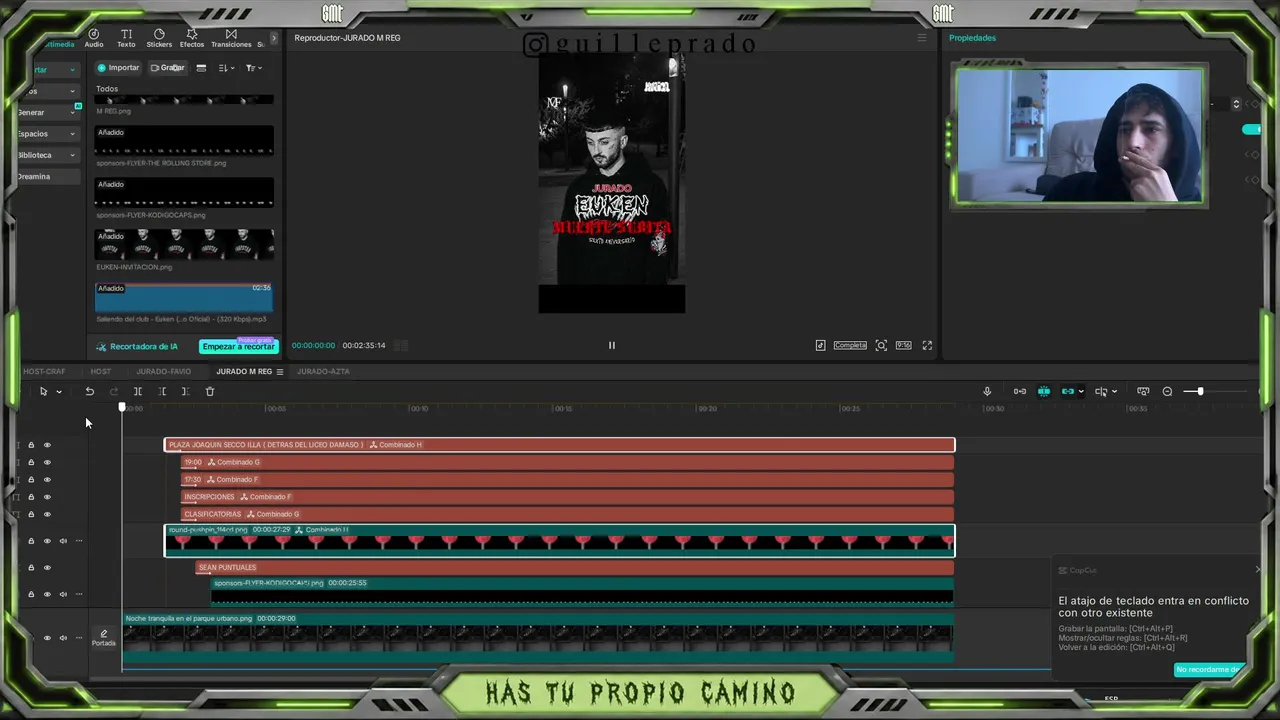Lock the PLAZA JOAQUIN SECCO ILLA track
The image size is (1280, 720).
31,445
